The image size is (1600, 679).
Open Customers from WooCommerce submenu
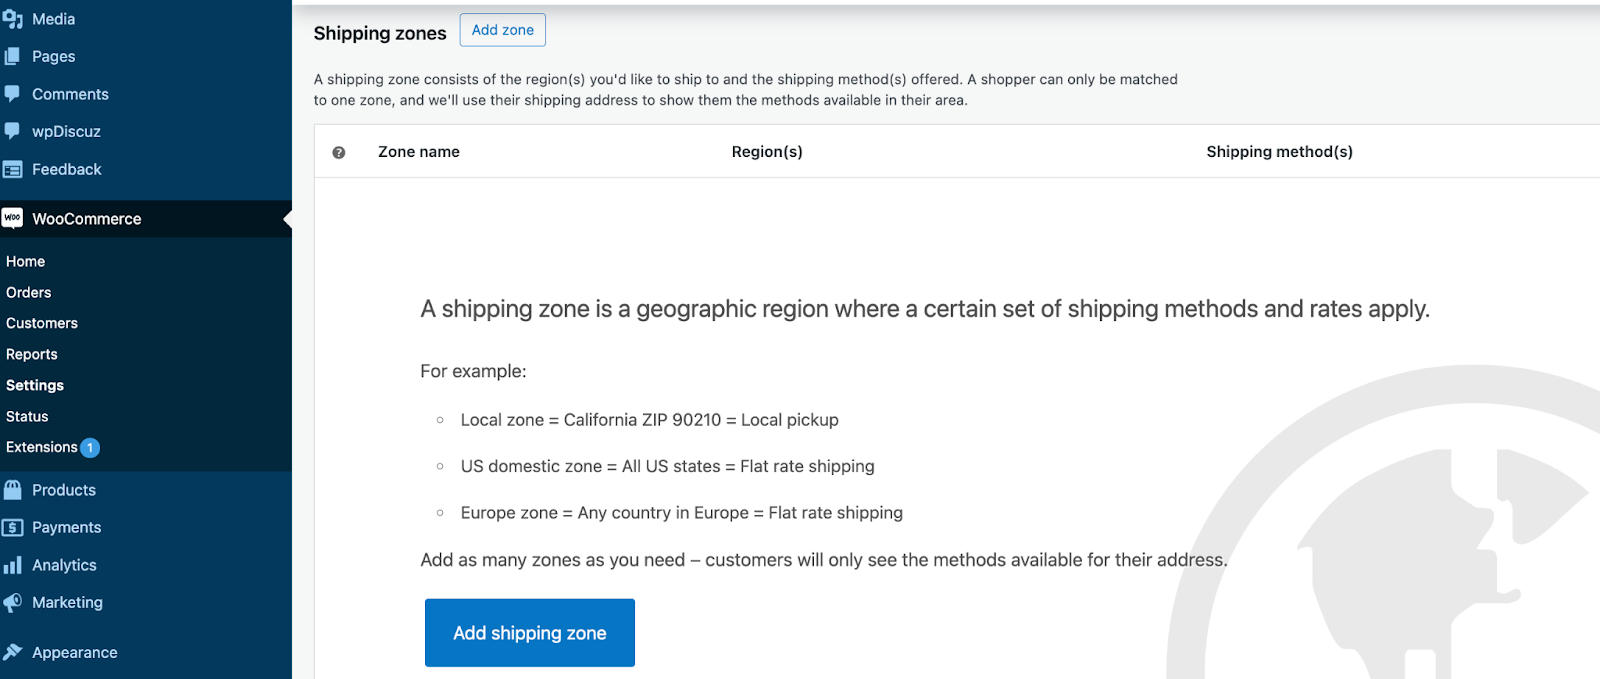[x=42, y=323]
